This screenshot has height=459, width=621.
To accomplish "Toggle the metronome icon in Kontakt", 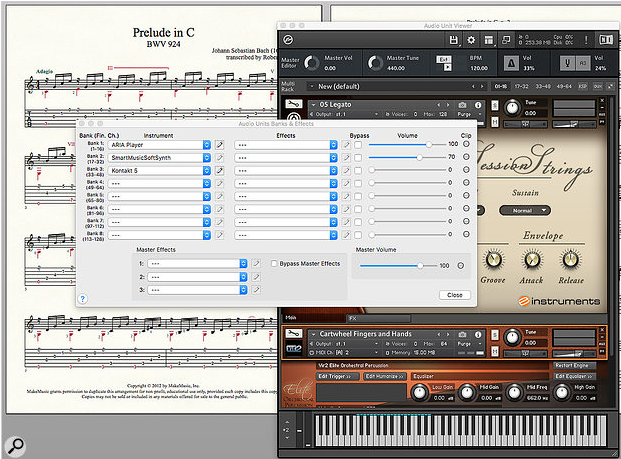I will click(511, 63).
